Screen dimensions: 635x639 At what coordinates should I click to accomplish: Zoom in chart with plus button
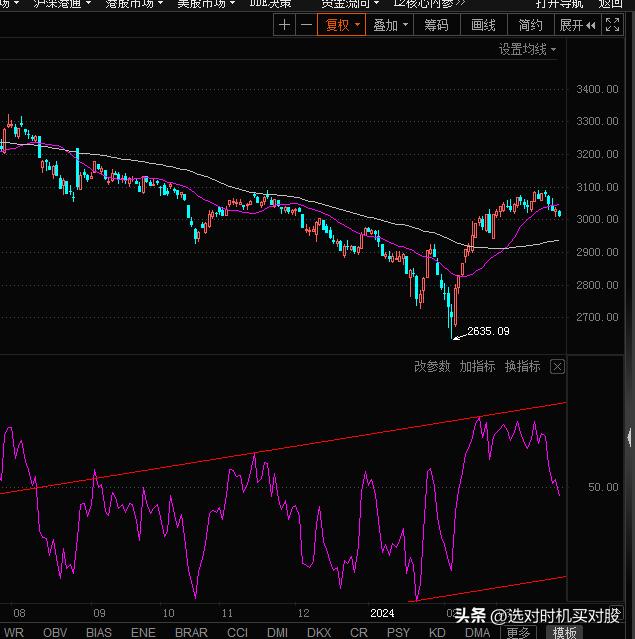(x=284, y=25)
